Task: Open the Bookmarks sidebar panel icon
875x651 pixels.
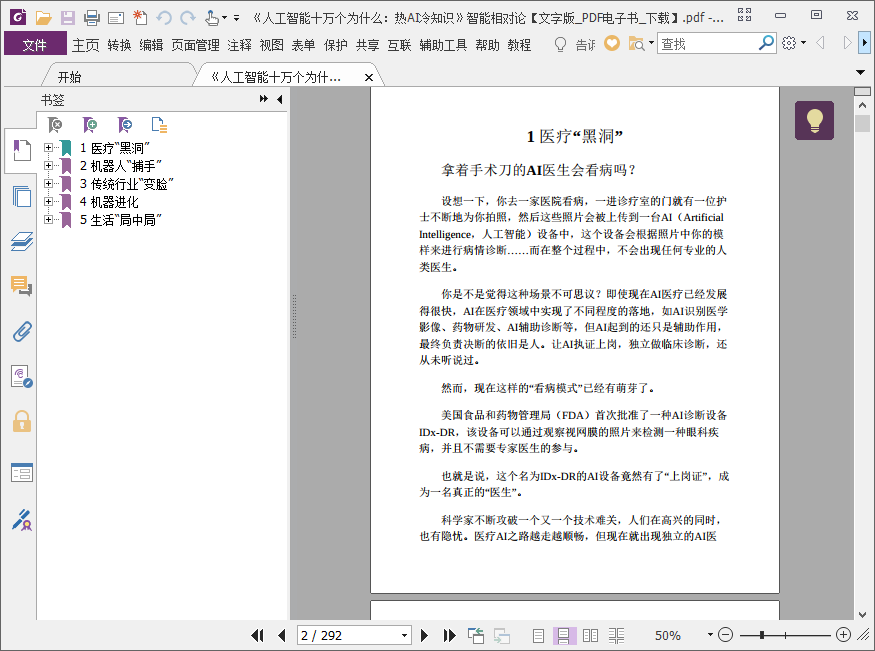Action: pyautogui.click(x=22, y=151)
